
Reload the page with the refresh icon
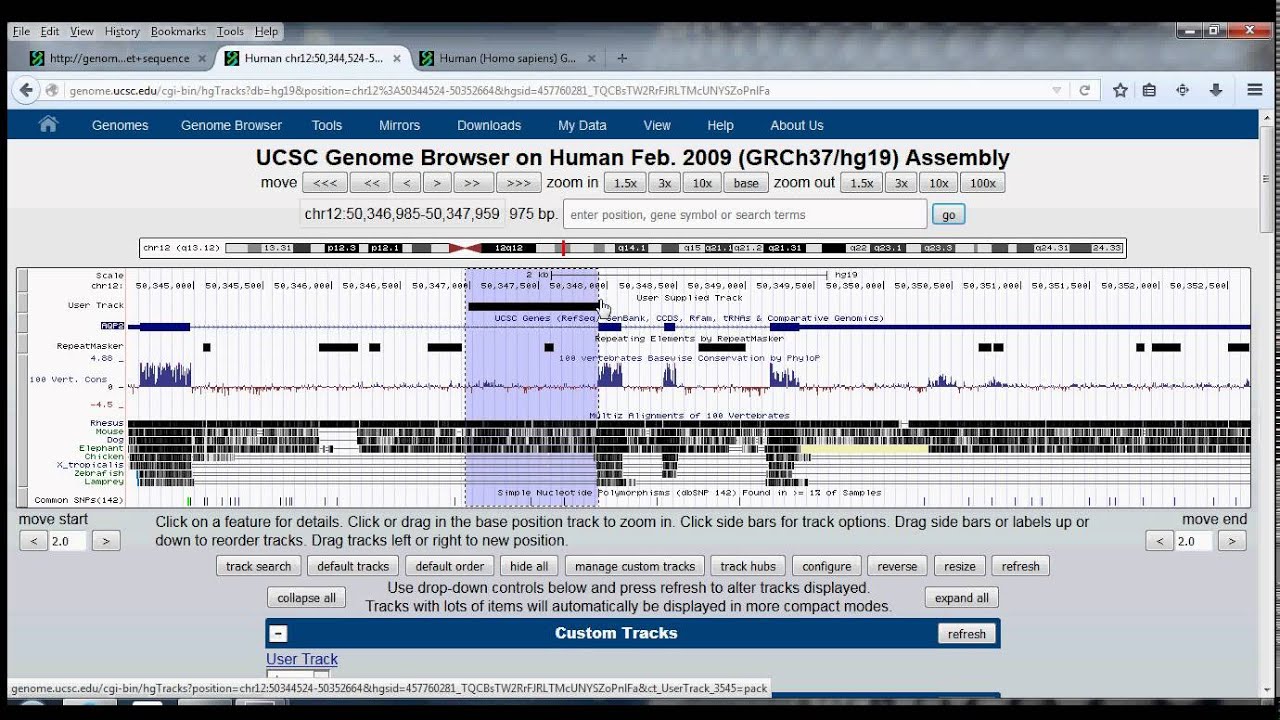tap(1084, 90)
